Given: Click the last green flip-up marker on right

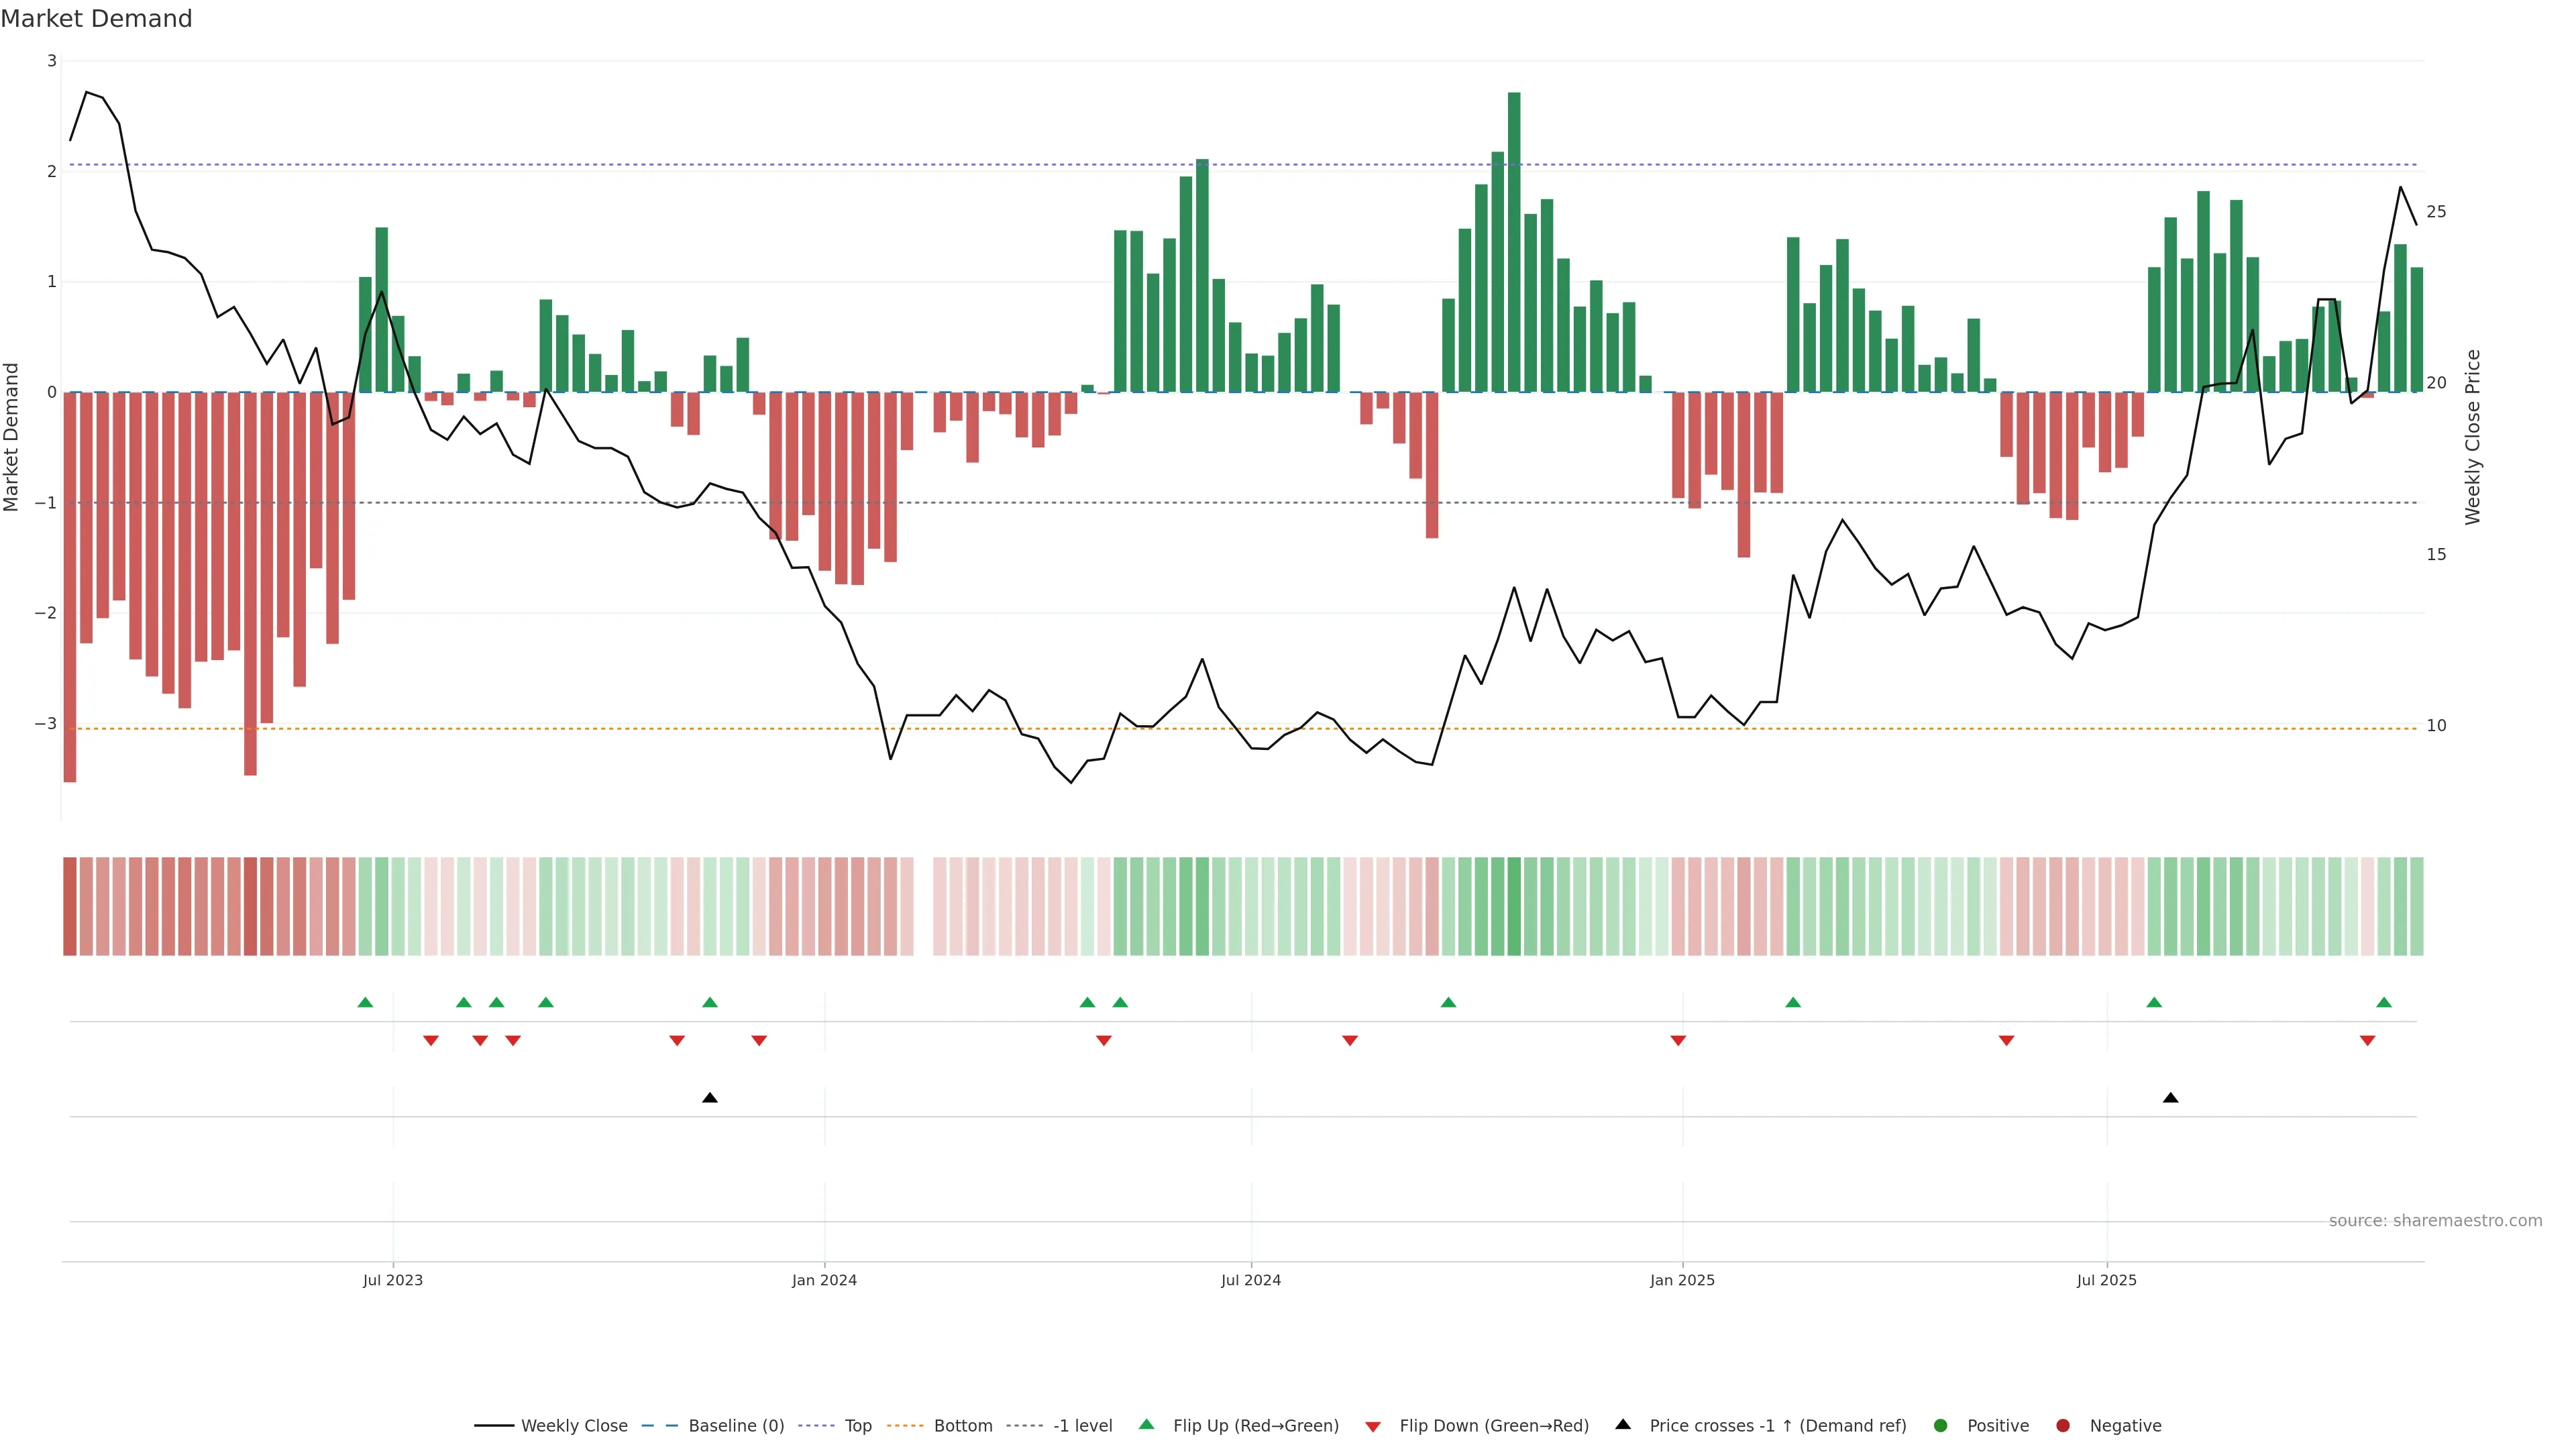Looking at the screenshot, I should pos(2384,1002).
